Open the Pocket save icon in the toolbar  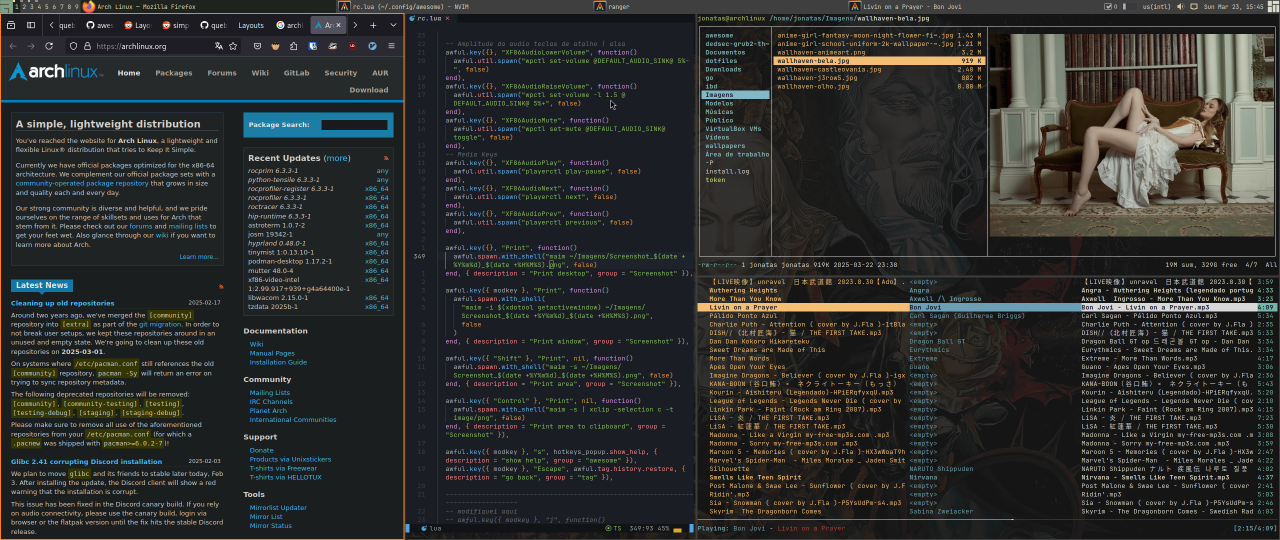coord(257,46)
